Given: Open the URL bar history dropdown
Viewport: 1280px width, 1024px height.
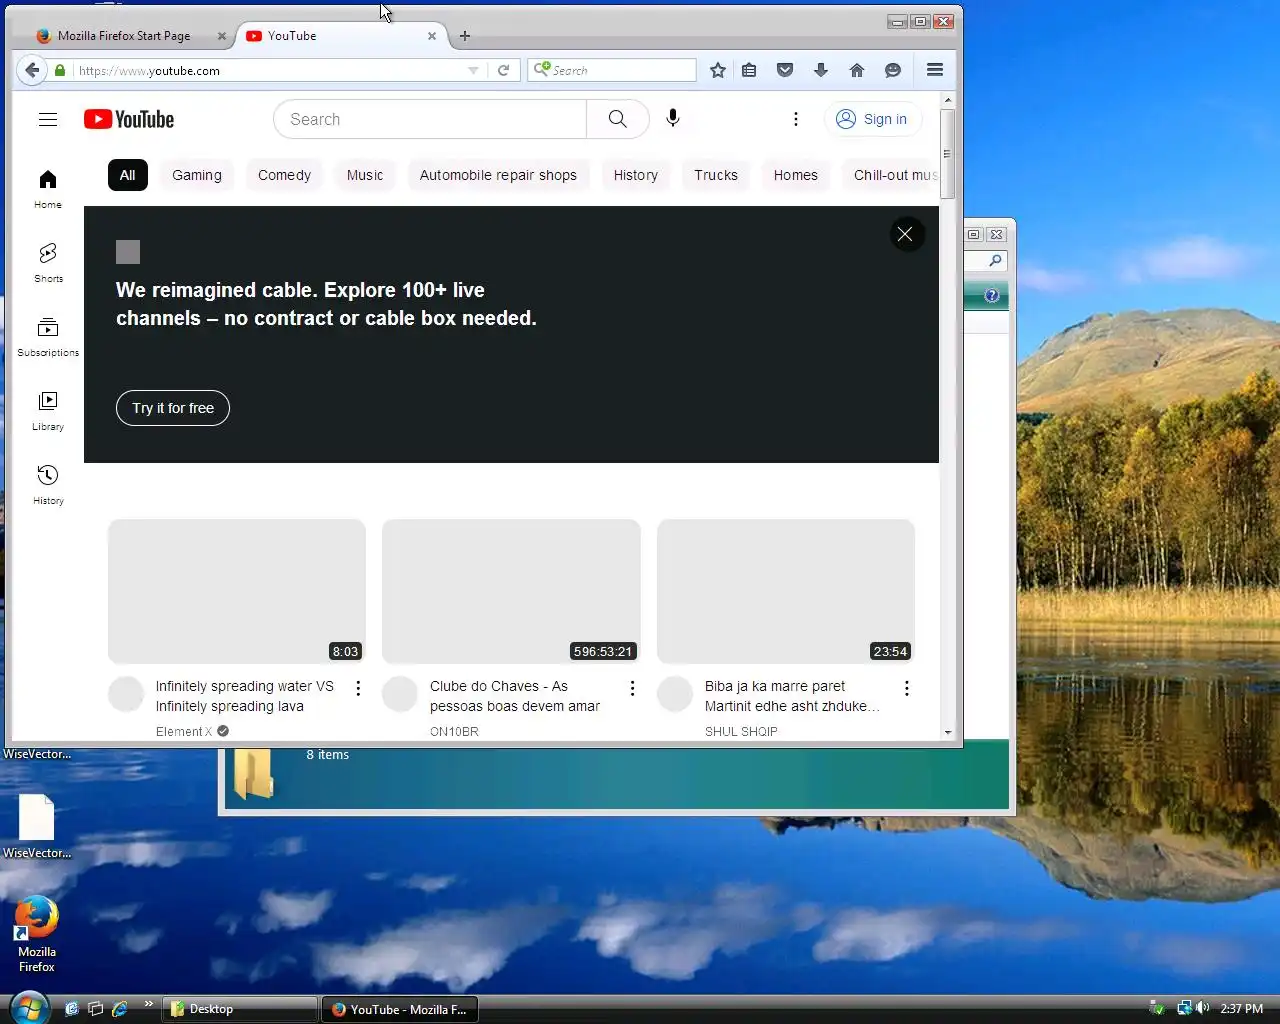Looking at the screenshot, I should [473, 70].
